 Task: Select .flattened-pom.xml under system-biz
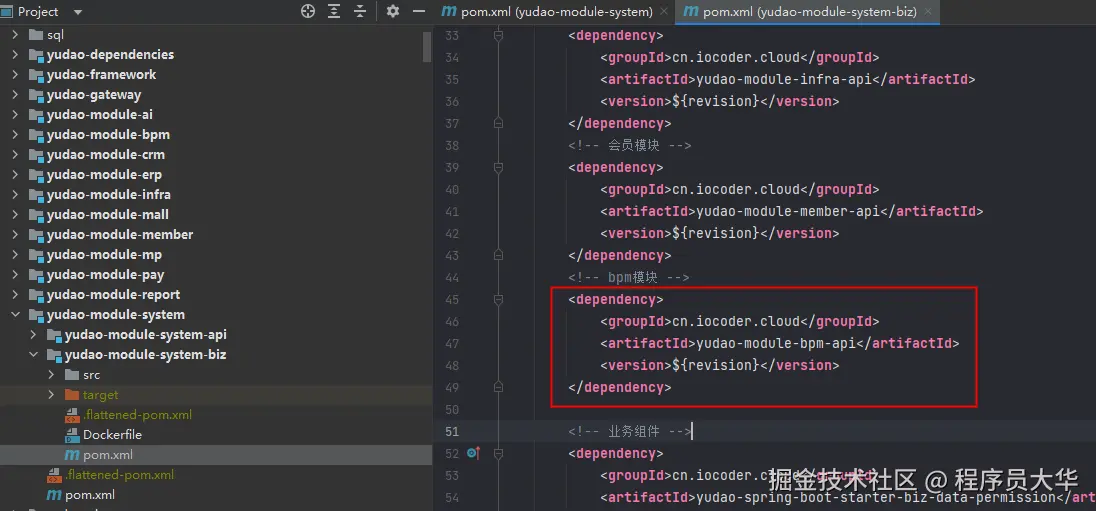coord(137,415)
